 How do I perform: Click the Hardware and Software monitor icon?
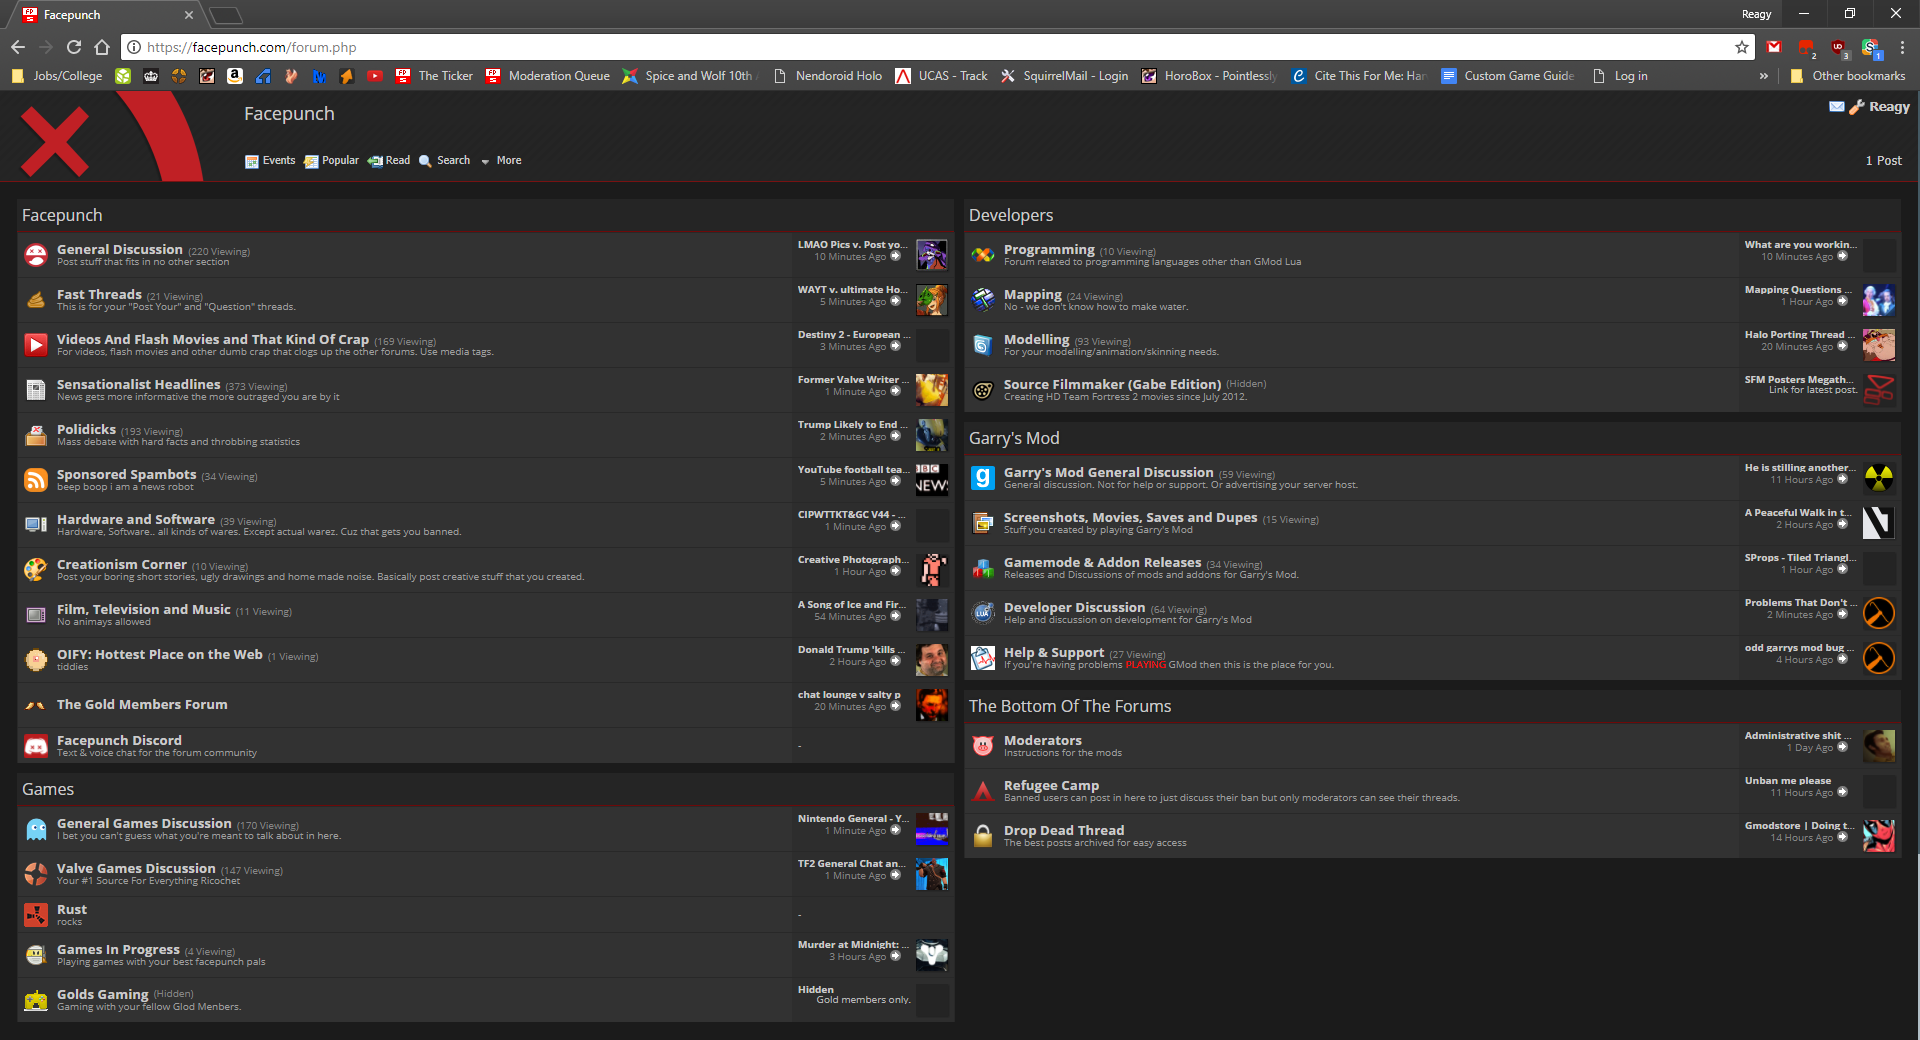pos(36,525)
